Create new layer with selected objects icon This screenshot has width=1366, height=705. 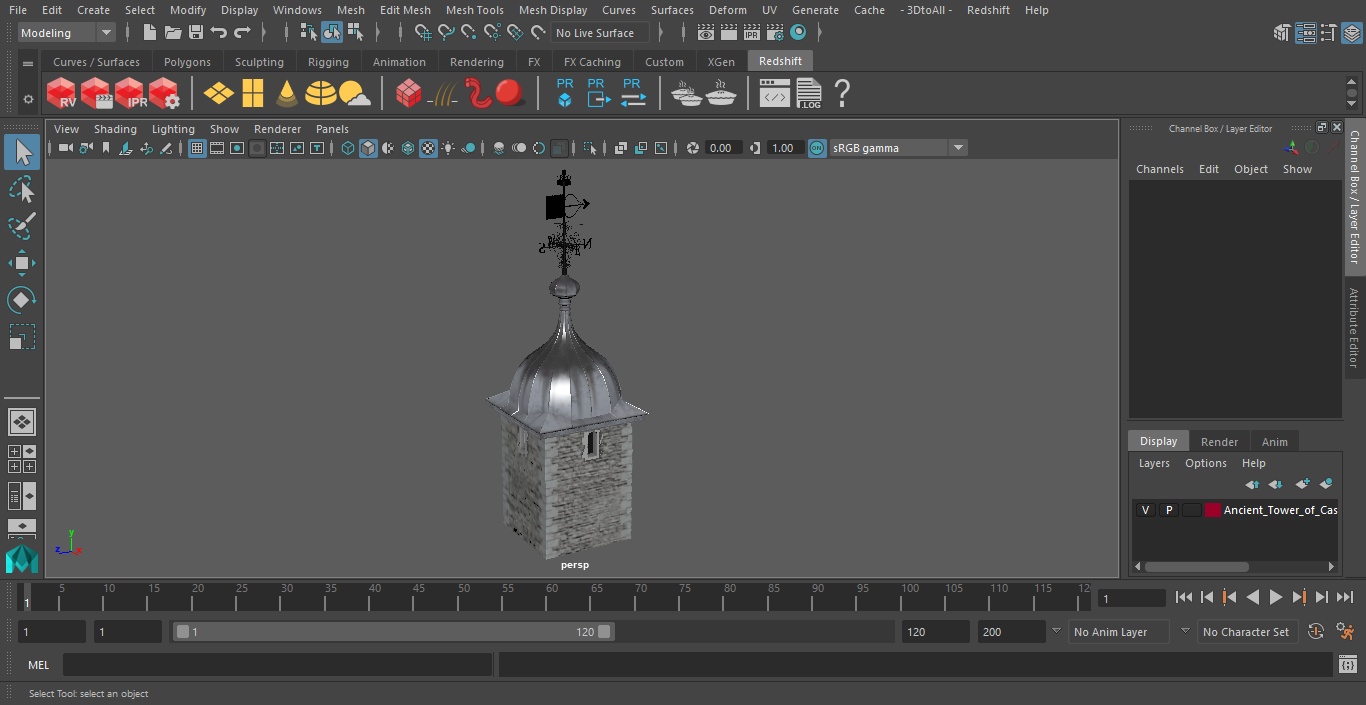point(1326,484)
